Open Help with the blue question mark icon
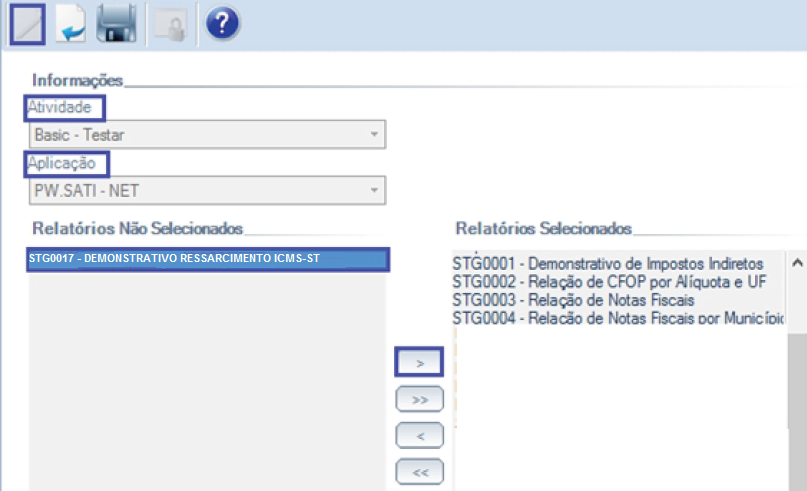This screenshot has height=491, width=807. click(x=221, y=24)
